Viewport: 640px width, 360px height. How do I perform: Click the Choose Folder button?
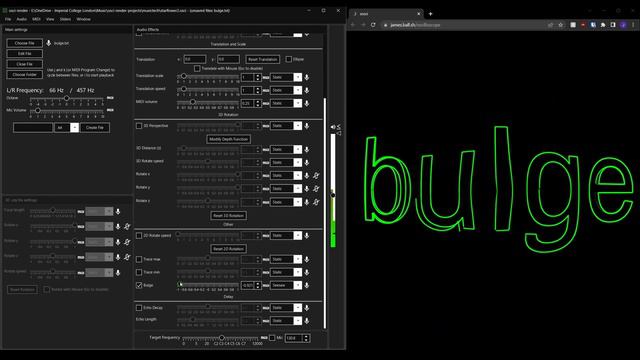tap(24, 75)
